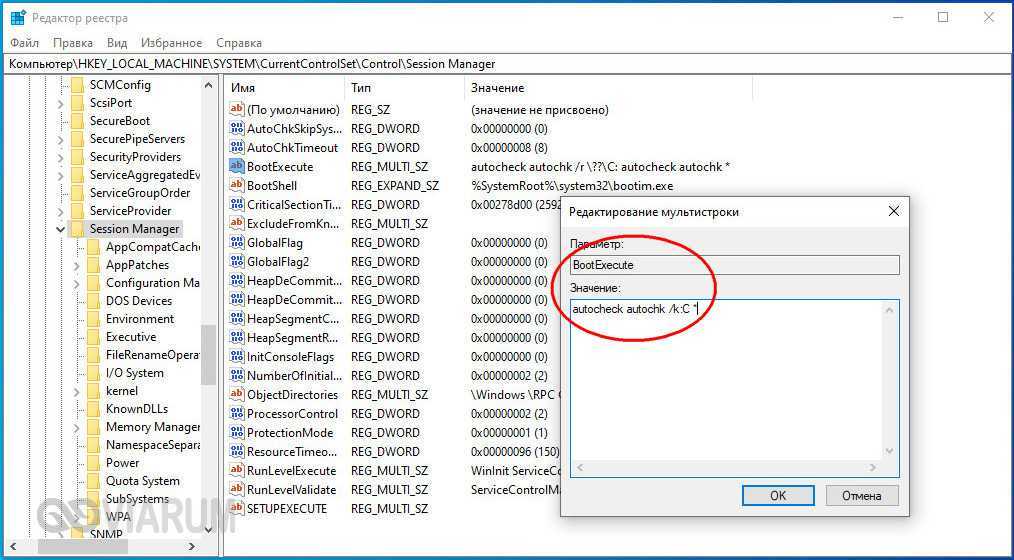Image resolution: width=1014 pixels, height=560 pixels.
Task: Click the REG_EXPAND_SZ type cell
Action: [395, 186]
